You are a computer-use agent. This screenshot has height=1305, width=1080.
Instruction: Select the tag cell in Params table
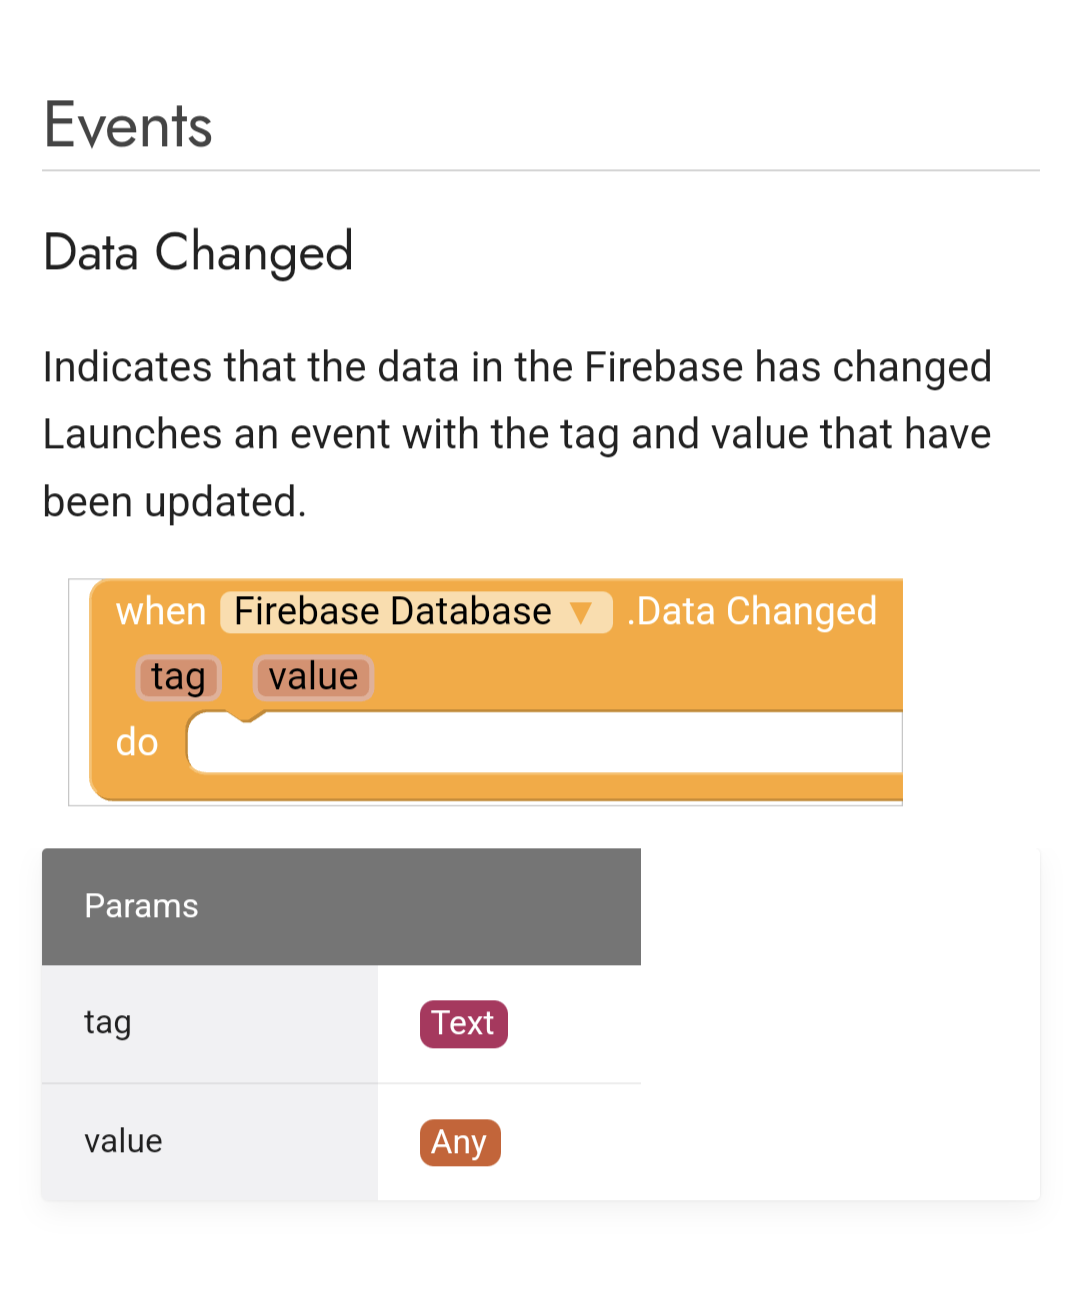coord(108,1023)
